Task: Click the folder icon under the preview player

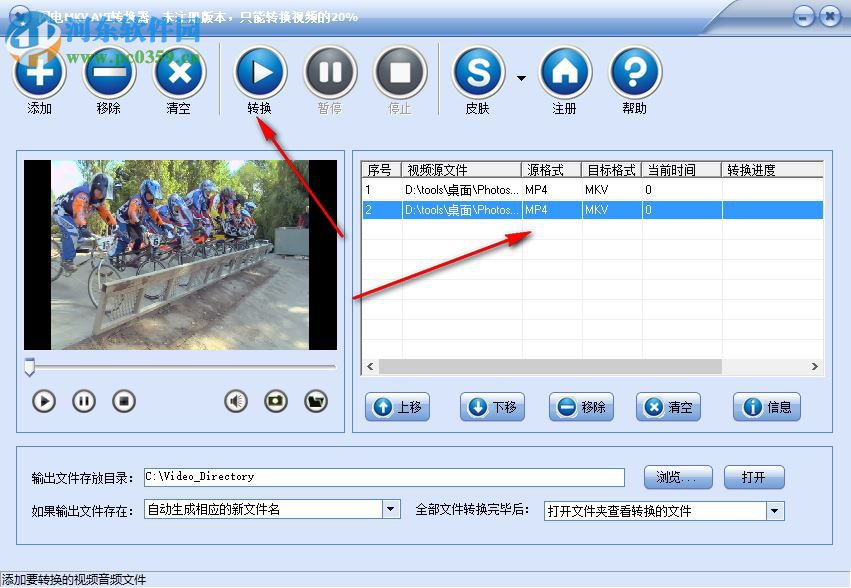Action: coord(316,400)
